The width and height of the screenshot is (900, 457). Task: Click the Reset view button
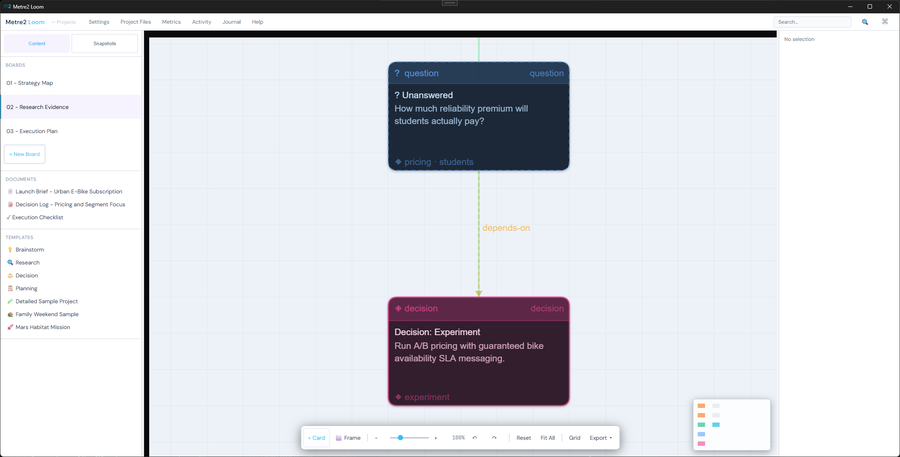point(523,438)
